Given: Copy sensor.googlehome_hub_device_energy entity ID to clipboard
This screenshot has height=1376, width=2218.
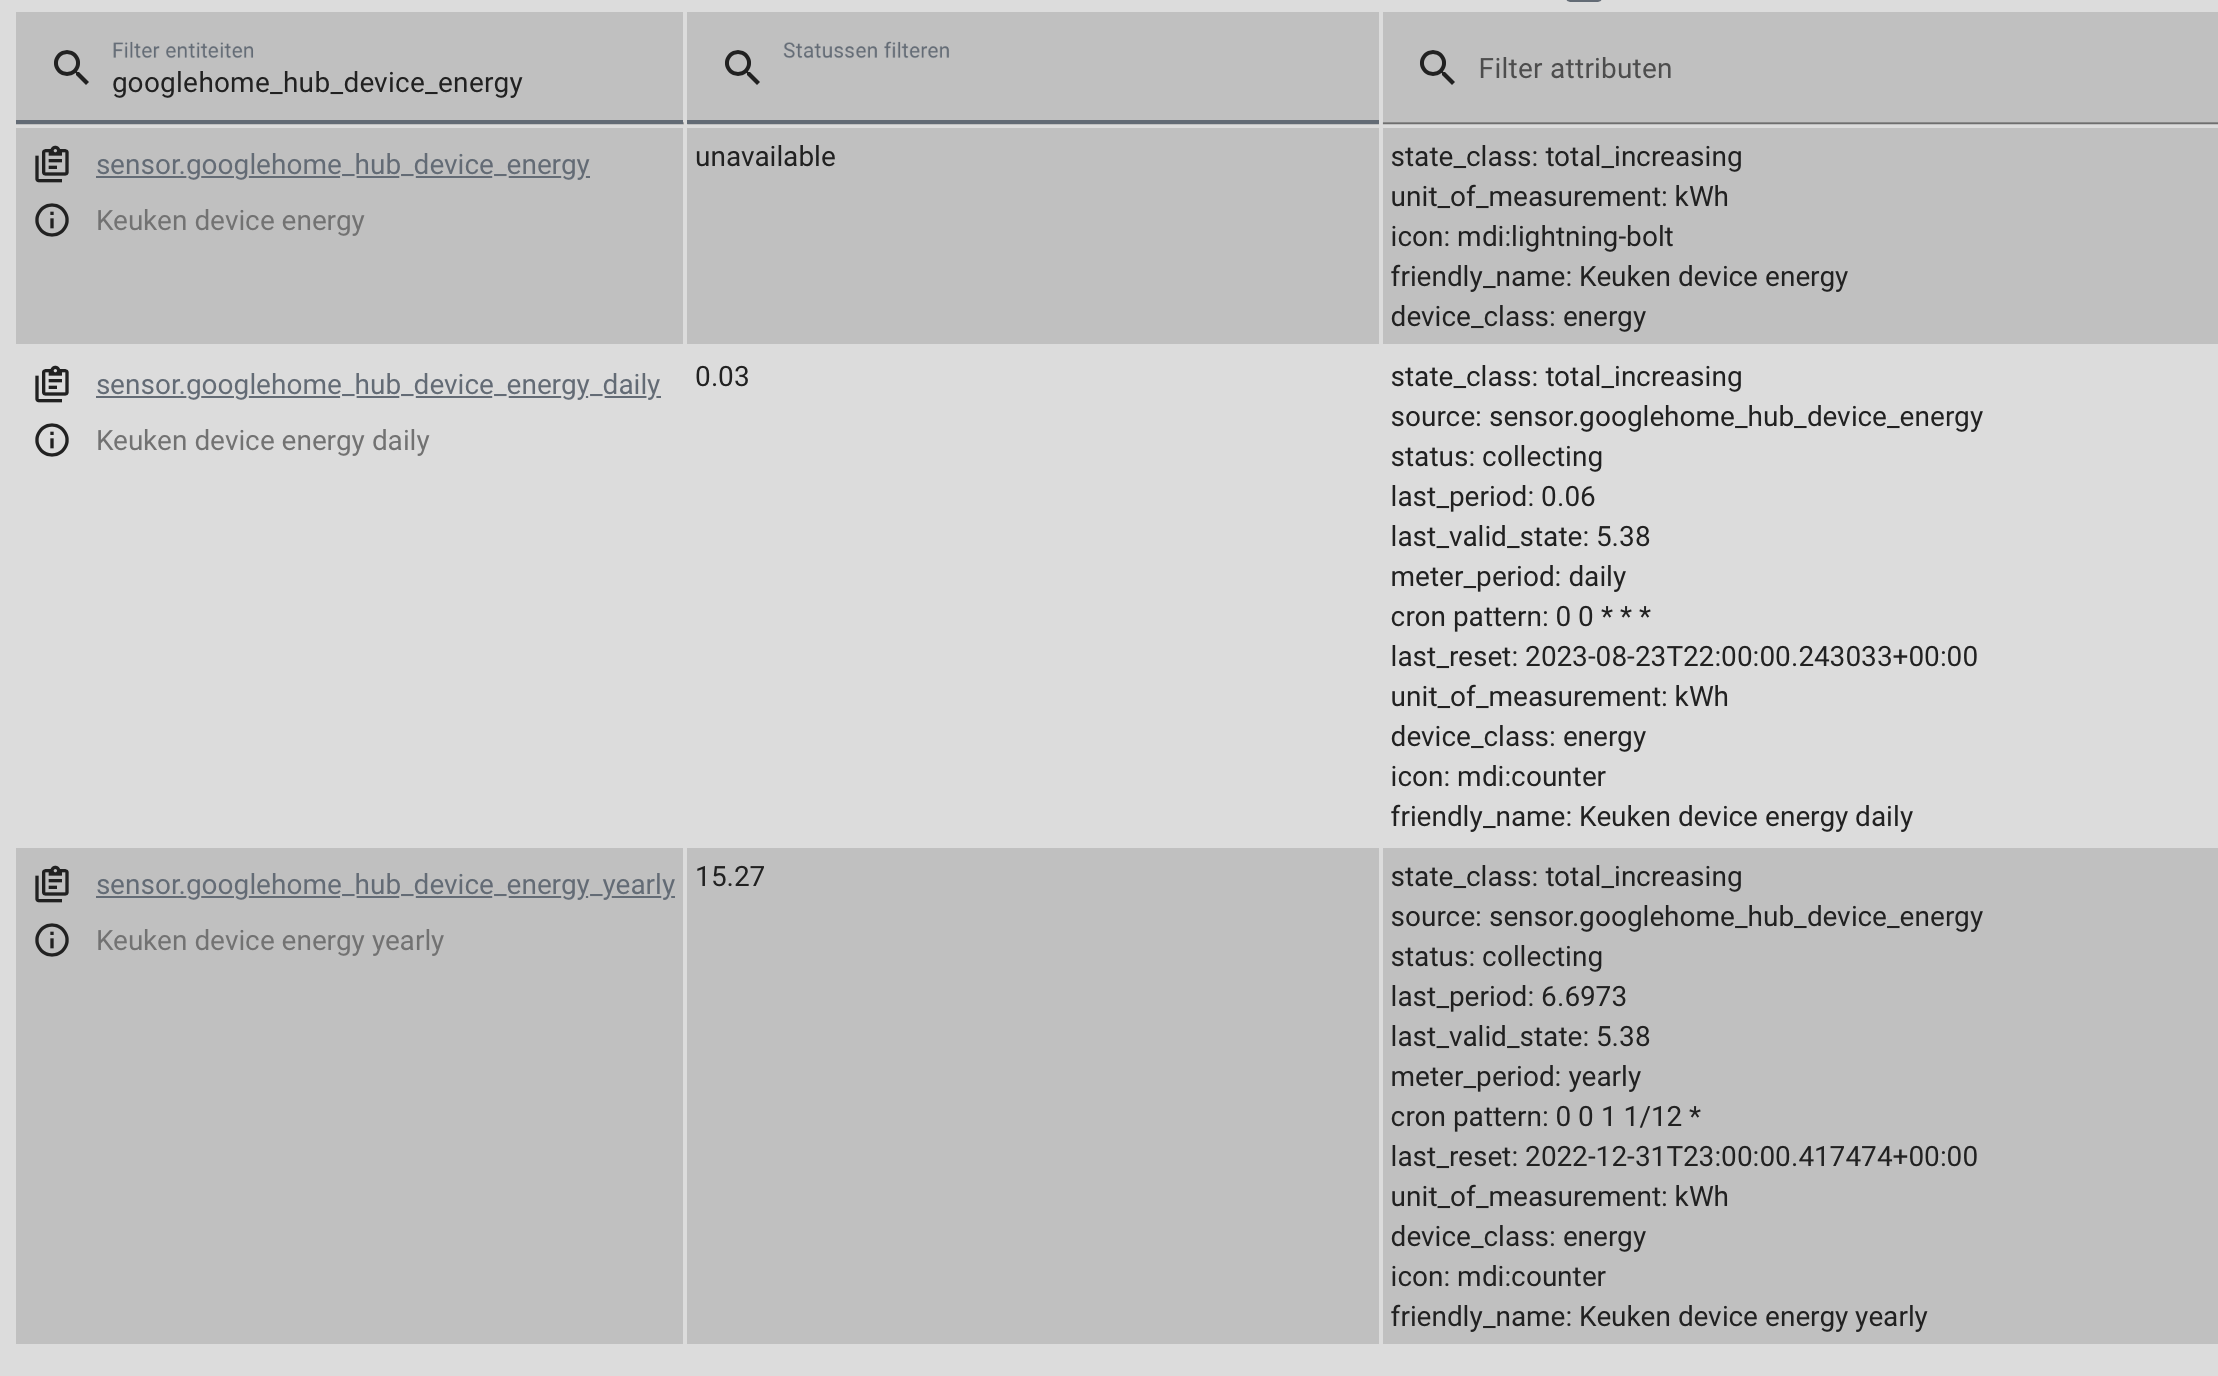Looking at the screenshot, I should [52, 163].
